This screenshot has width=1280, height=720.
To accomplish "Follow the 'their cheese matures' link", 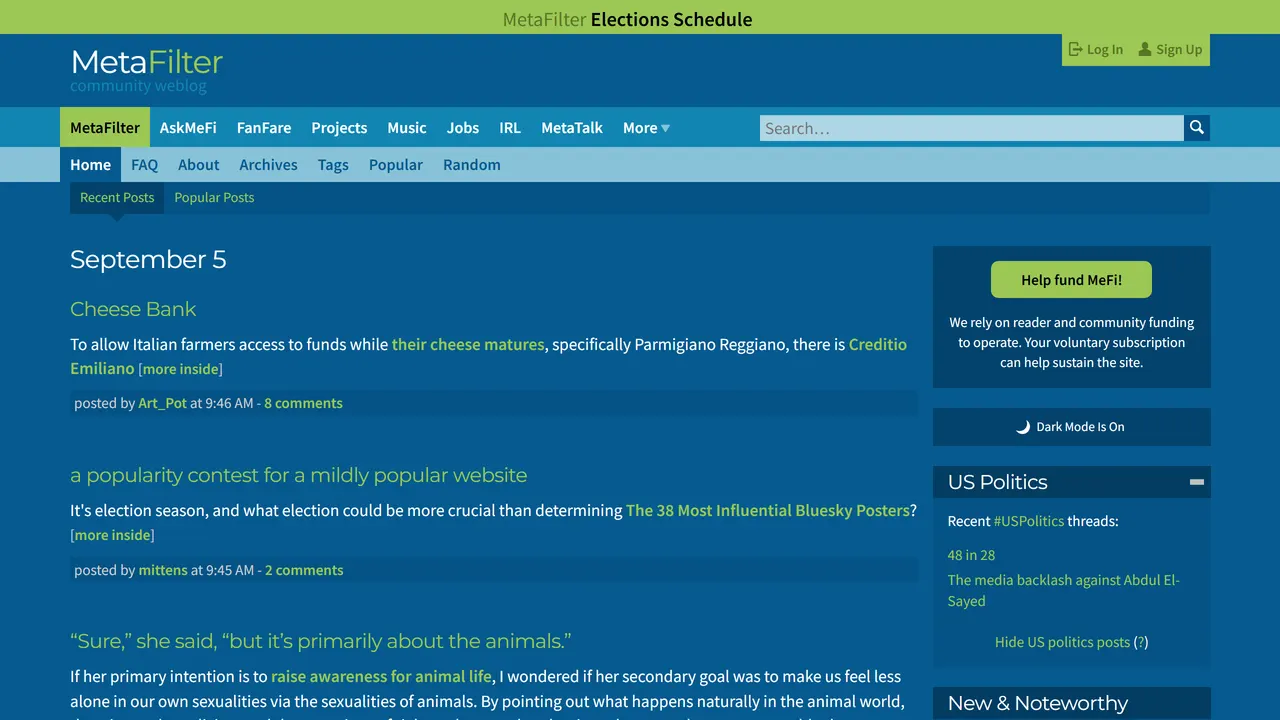I will pyautogui.click(x=468, y=344).
